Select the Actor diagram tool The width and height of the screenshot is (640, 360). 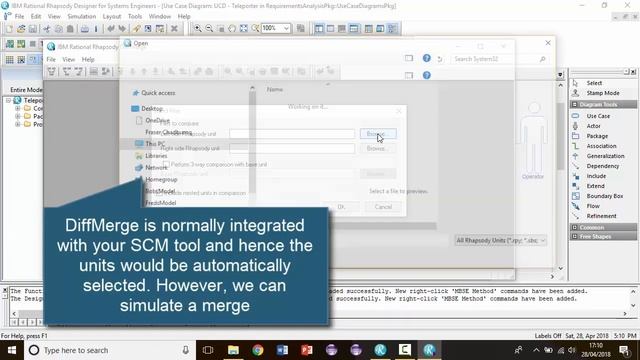click(x=593, y=126)
